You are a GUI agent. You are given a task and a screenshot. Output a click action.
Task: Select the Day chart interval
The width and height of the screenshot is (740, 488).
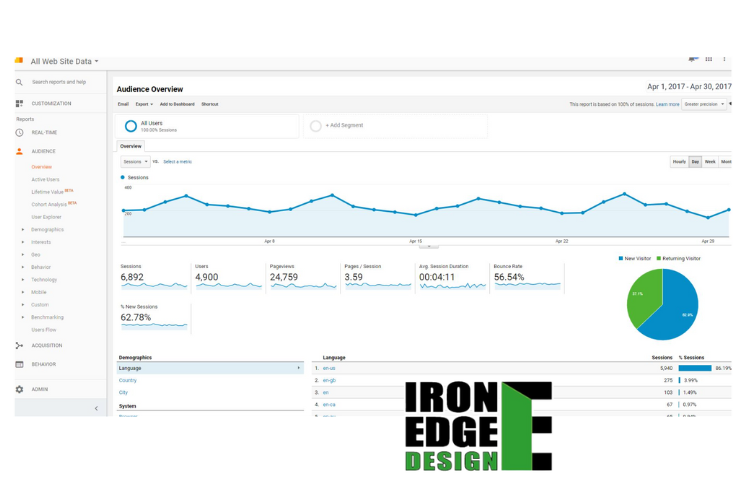click(695, 161)
